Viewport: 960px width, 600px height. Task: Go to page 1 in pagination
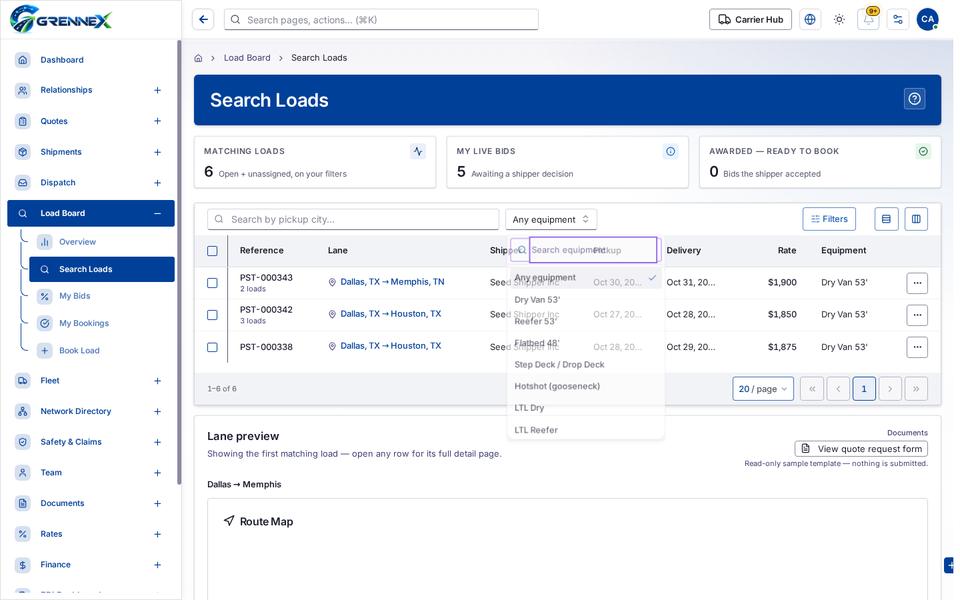click(x=864, y=389)
